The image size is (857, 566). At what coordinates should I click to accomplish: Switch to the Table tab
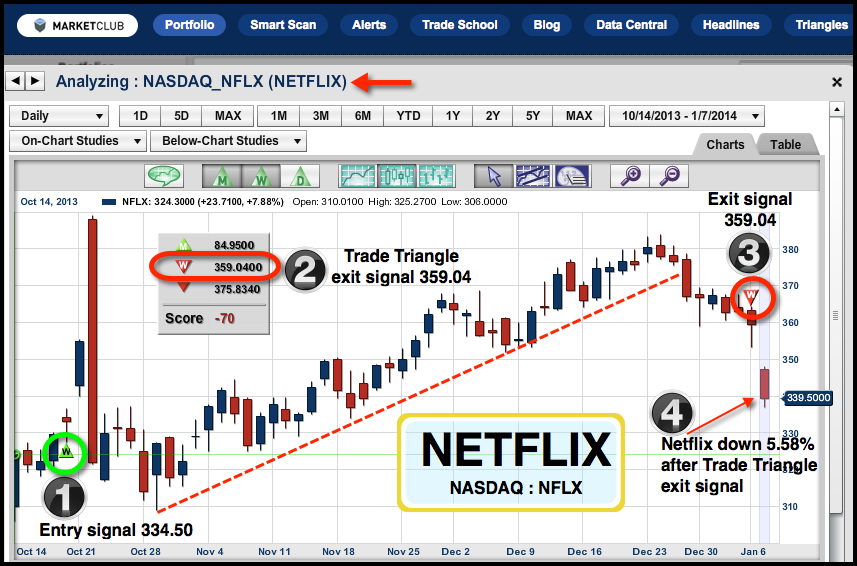(x=785, y=144)
